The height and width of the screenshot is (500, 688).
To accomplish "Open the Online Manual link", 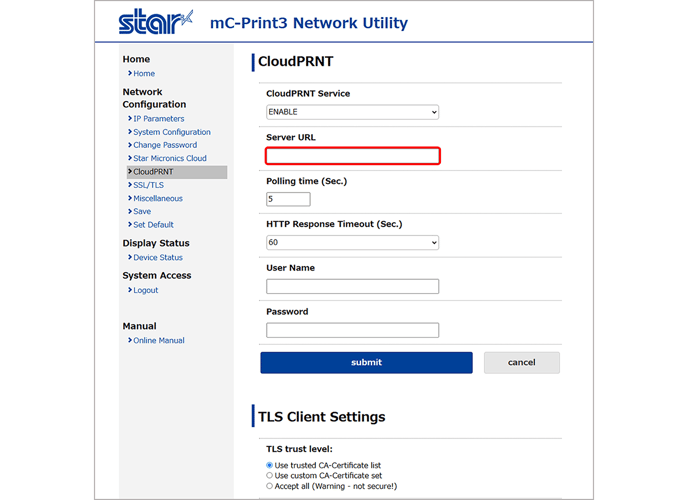I will (159, 340).
